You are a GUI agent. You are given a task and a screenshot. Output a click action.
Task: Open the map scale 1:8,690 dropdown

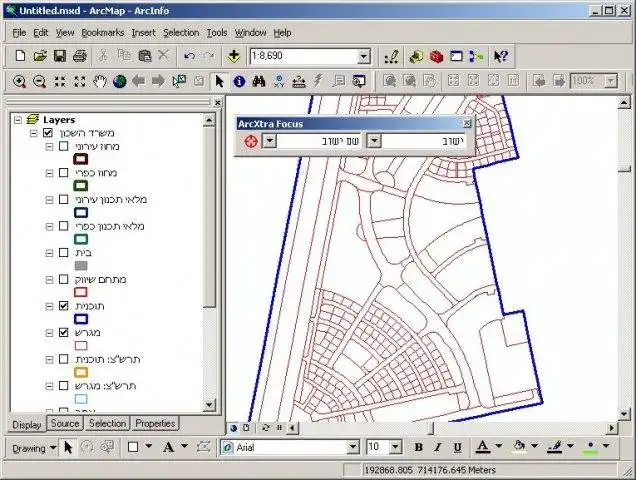pyautogui.click(x=364, y=56)
